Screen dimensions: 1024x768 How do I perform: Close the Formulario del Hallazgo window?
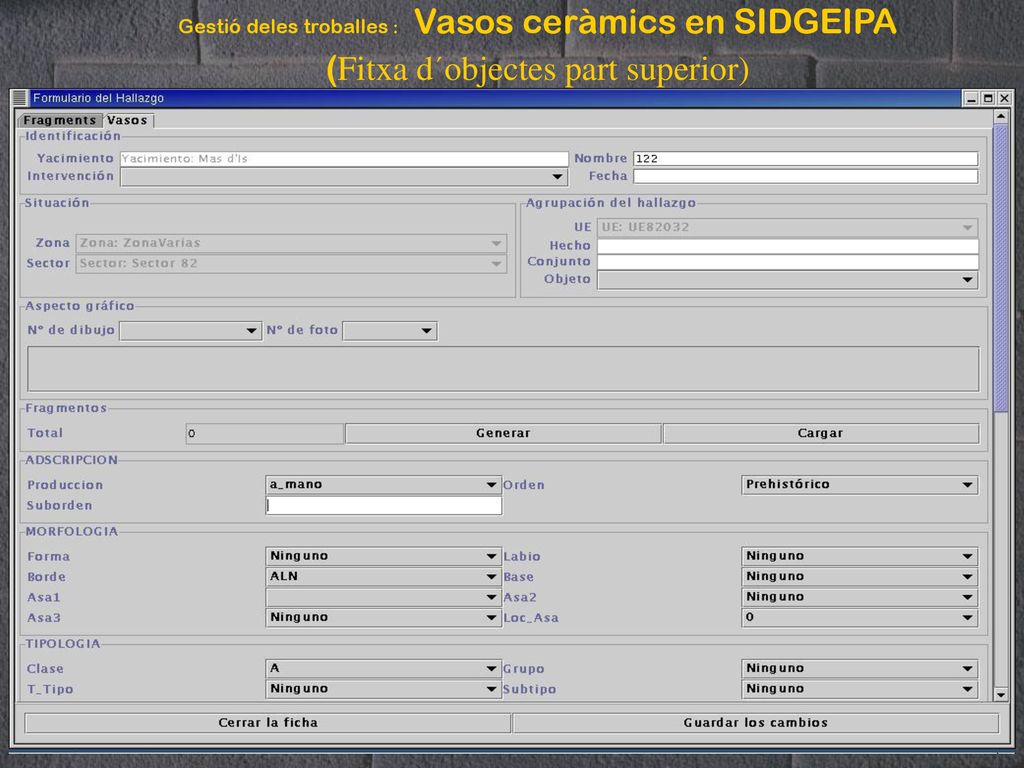1004,99
